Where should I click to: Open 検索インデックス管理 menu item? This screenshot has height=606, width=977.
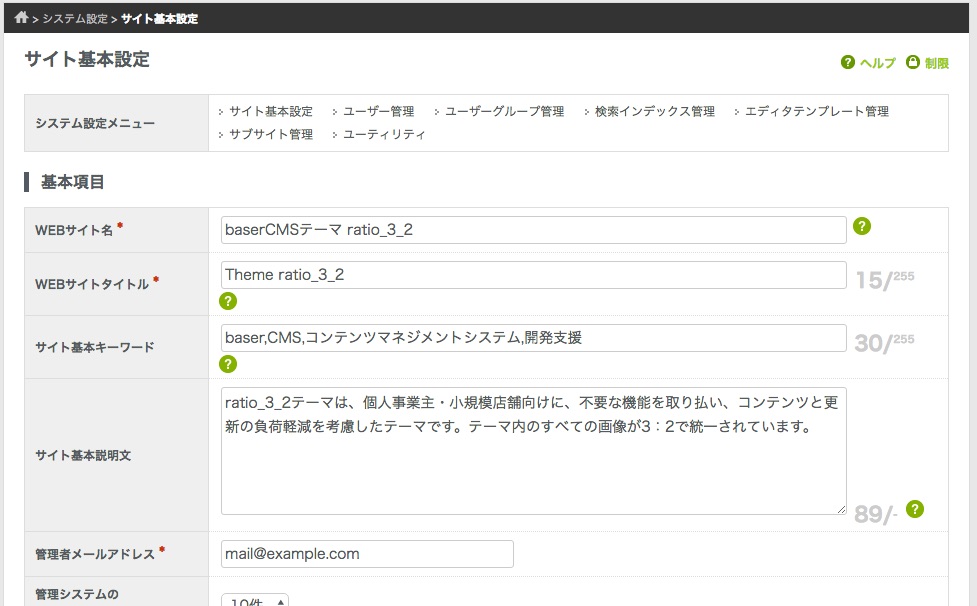point(654,111)
